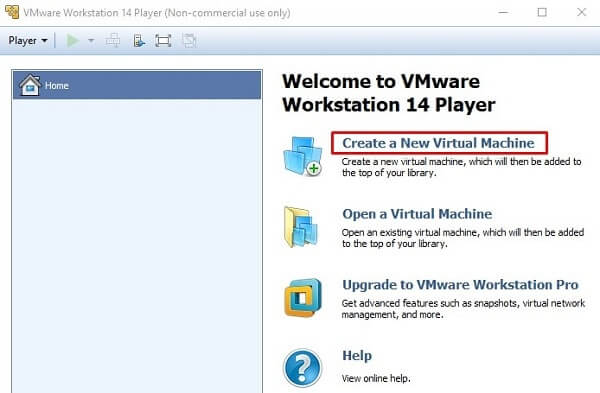Screen dimensions: 600x393
Task: Click the Open a Virtual Machine link
Action: click(x=417, y=214)
